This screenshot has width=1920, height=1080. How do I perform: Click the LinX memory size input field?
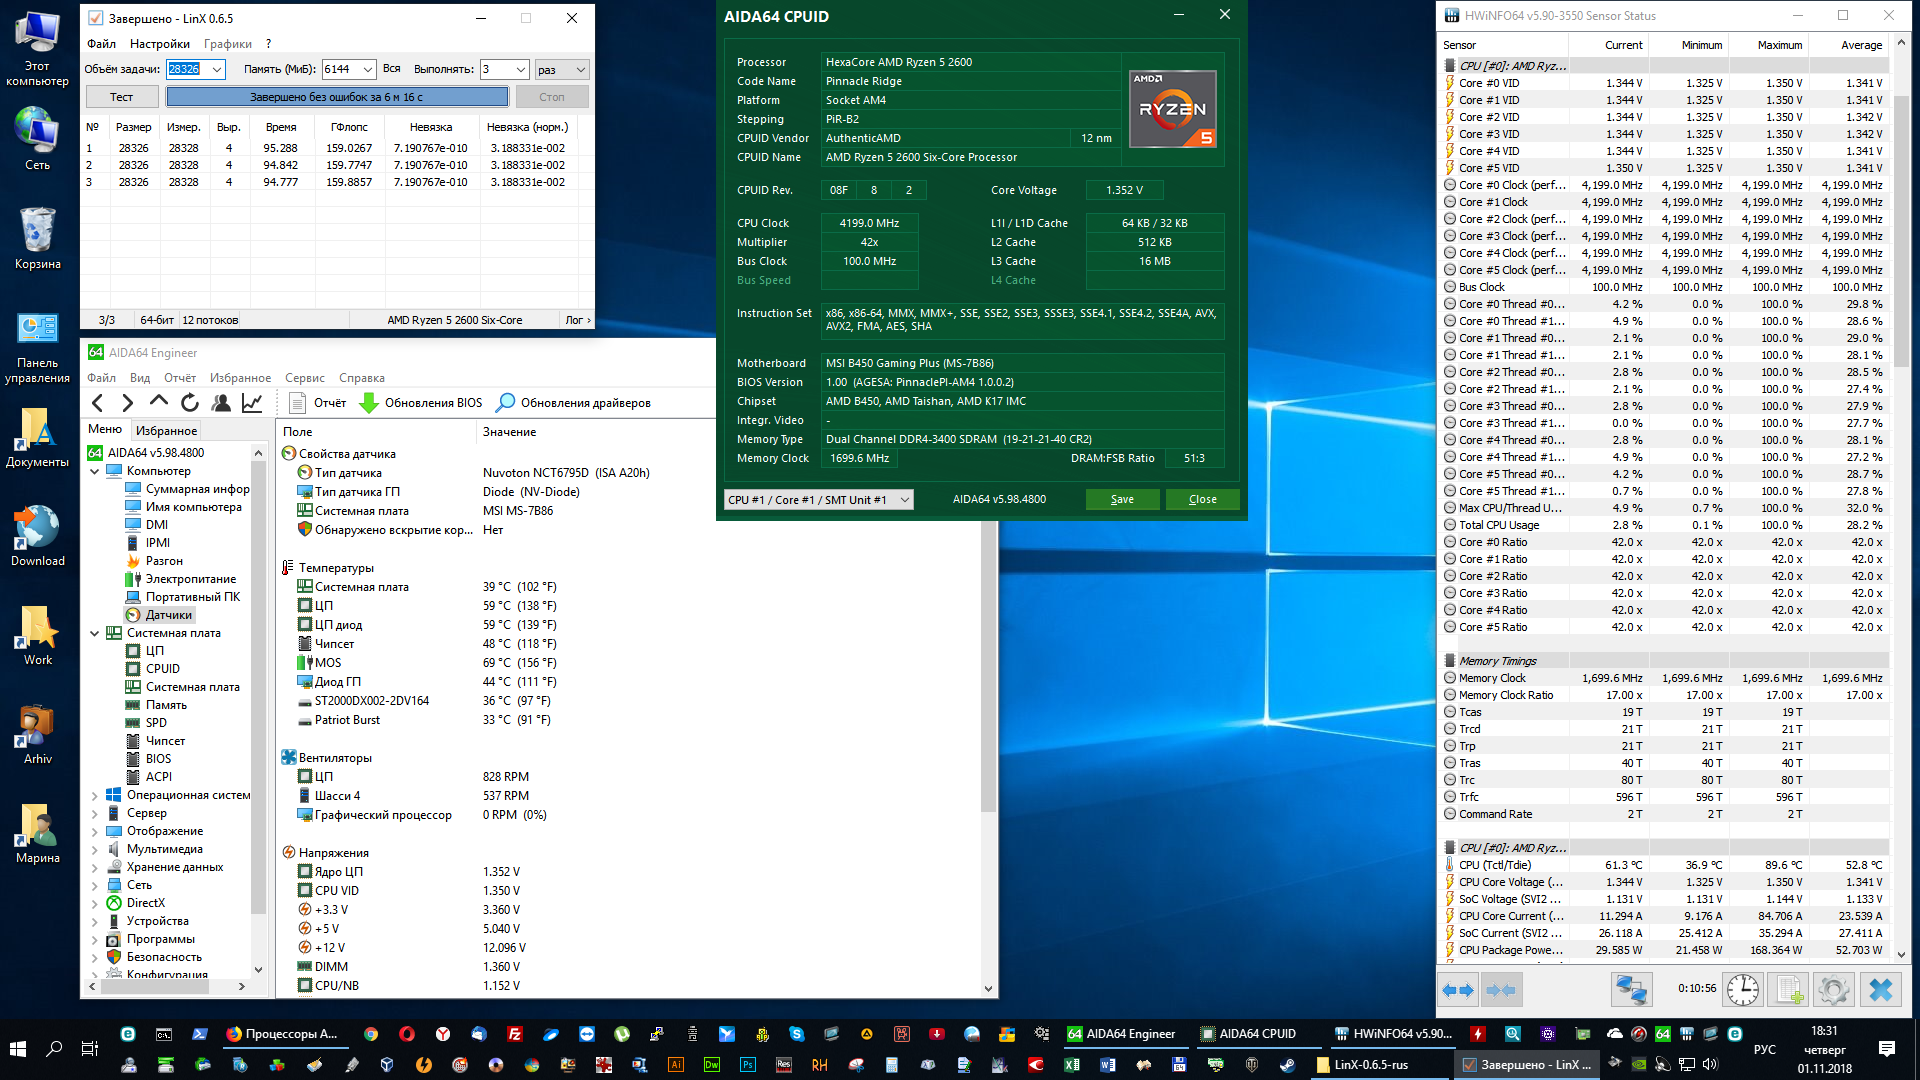340,69
